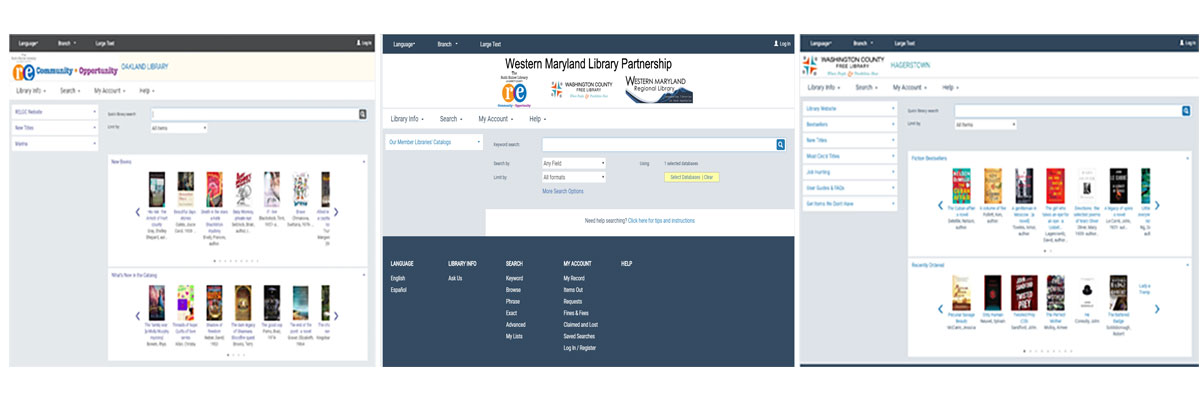Click Advanced in footer Search column
1200x400 pixels.
pos(515,324)
